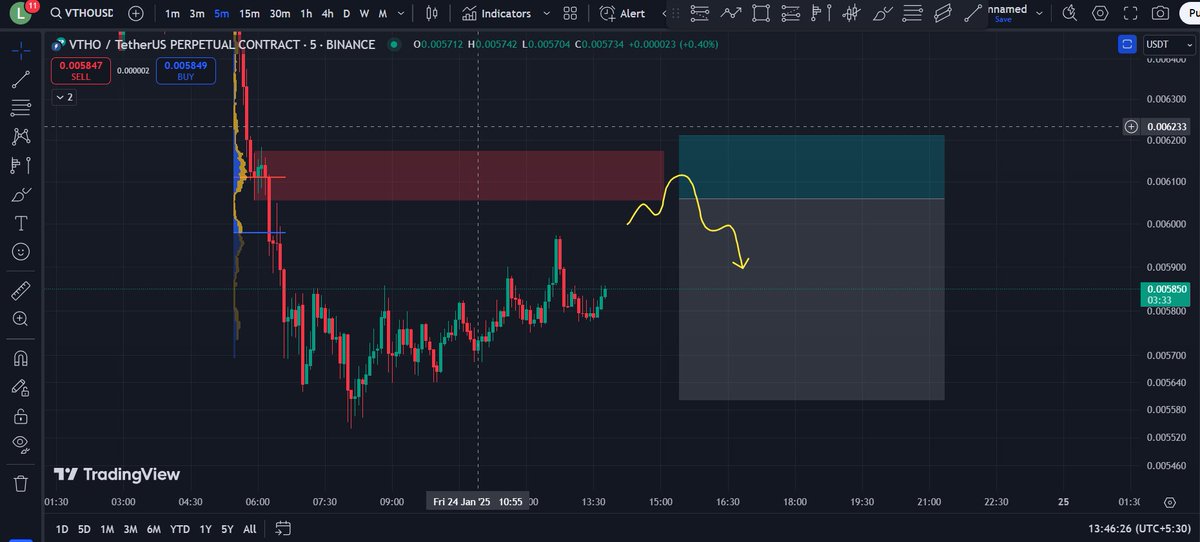
Task: Enter fullscreen mode
Action: pos(1131,13)
